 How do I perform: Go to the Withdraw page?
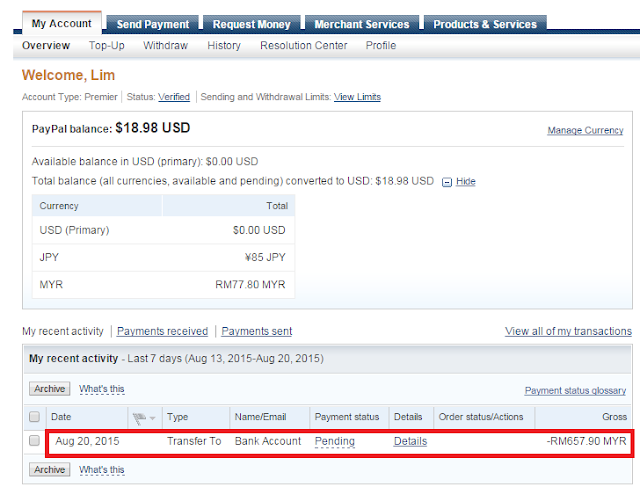[x=165, y=45]
